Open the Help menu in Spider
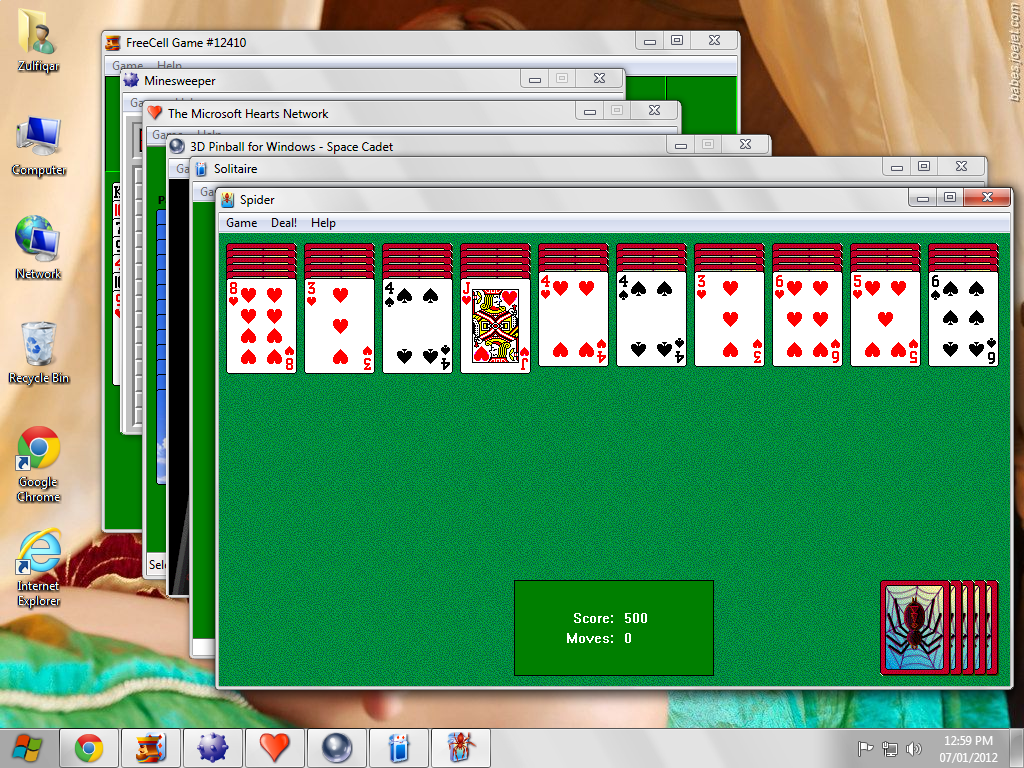Image resolution: width=1024 pixels, height=768 pixels. coord(323,223)
